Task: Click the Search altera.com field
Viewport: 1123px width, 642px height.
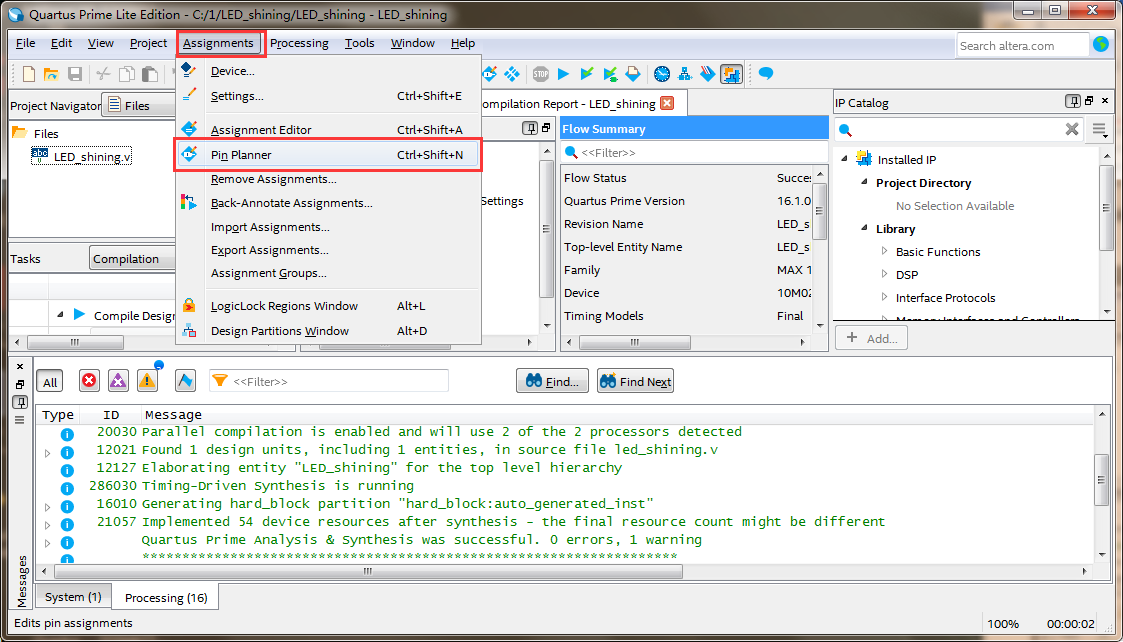Action: (x=1022, y=45)
